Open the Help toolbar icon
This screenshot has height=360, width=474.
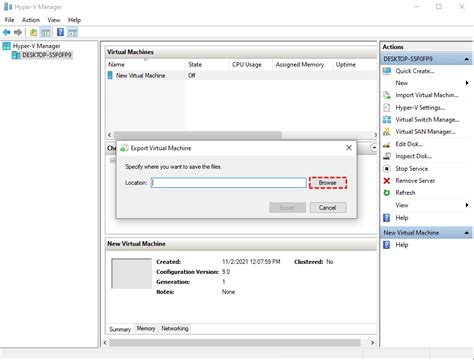click(60, 32)
